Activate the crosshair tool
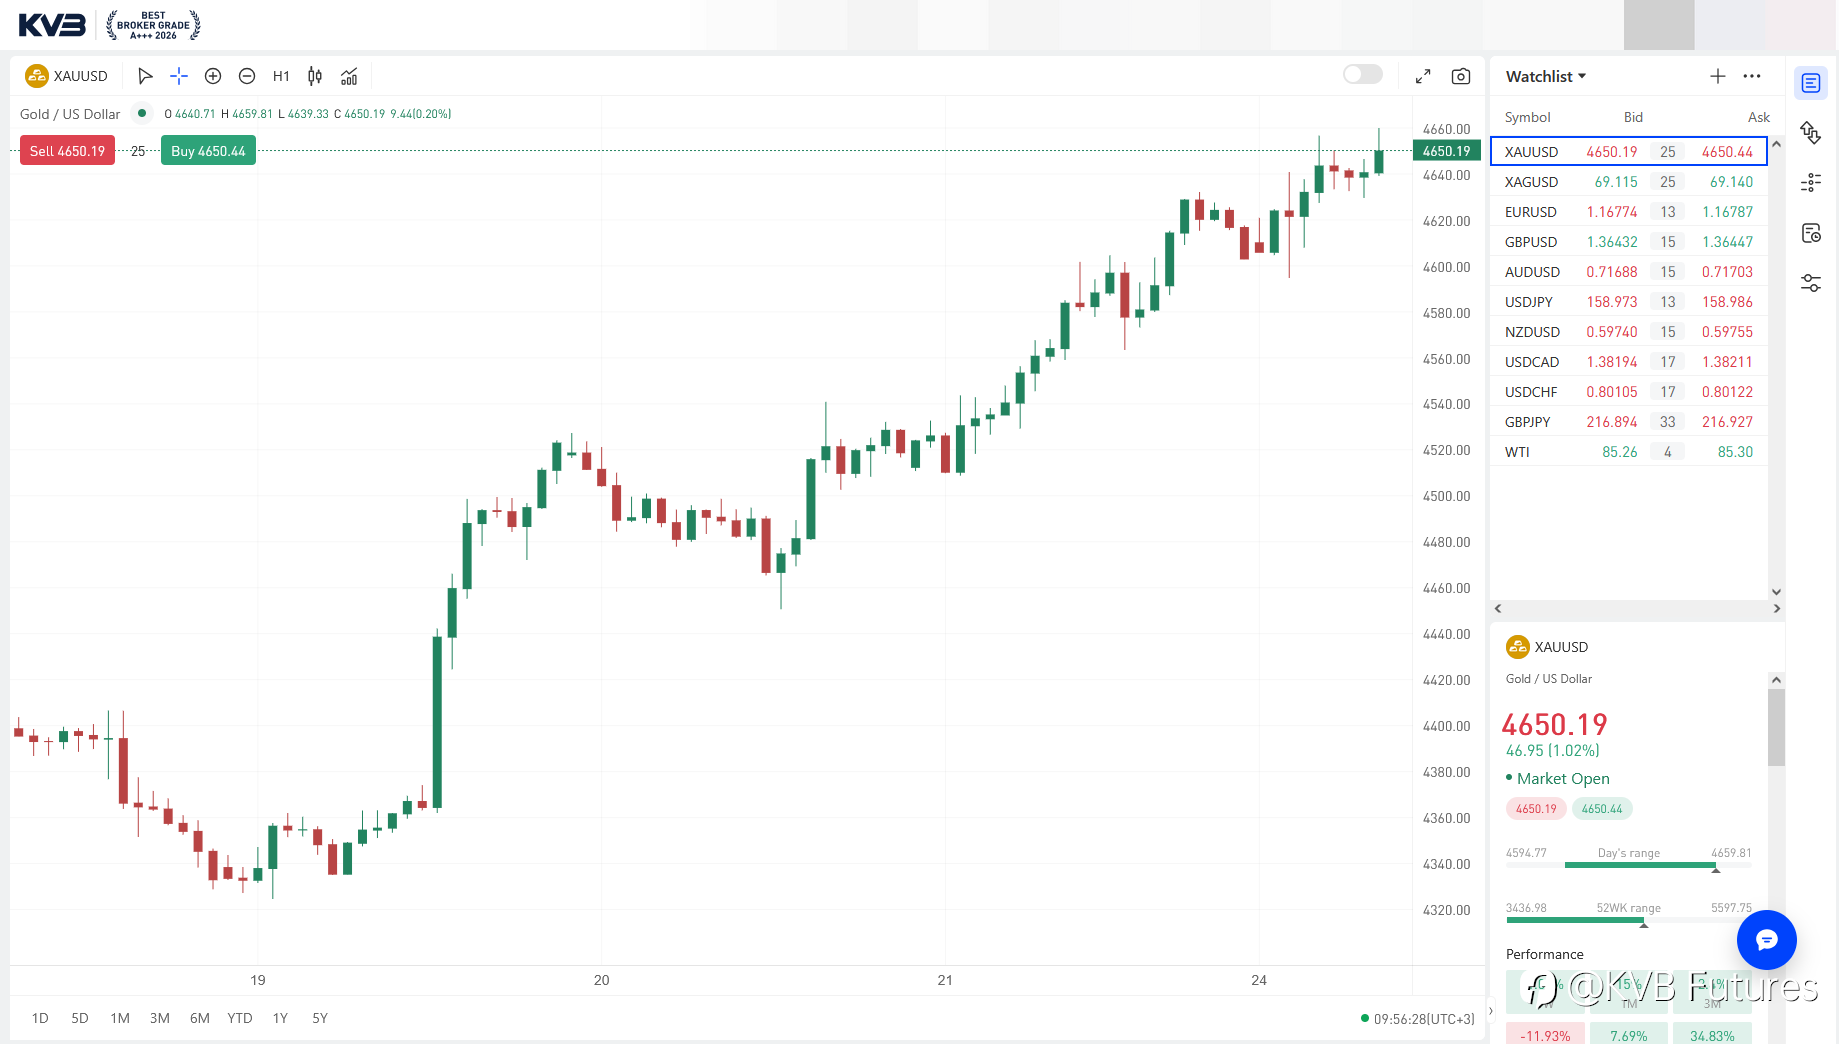Image resolution: width=1839 pixels, height=1044 pixels. (x=179, y=76)
